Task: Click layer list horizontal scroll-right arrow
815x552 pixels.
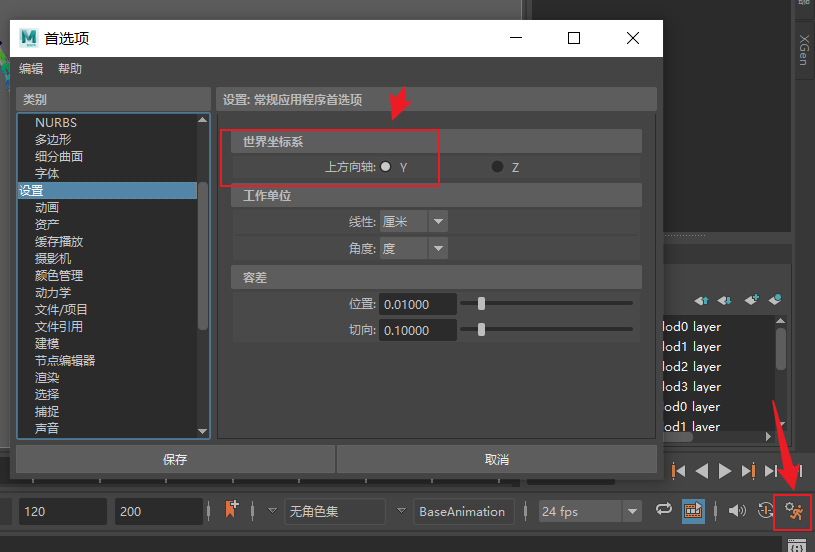Action: click(x=769, y=437)
